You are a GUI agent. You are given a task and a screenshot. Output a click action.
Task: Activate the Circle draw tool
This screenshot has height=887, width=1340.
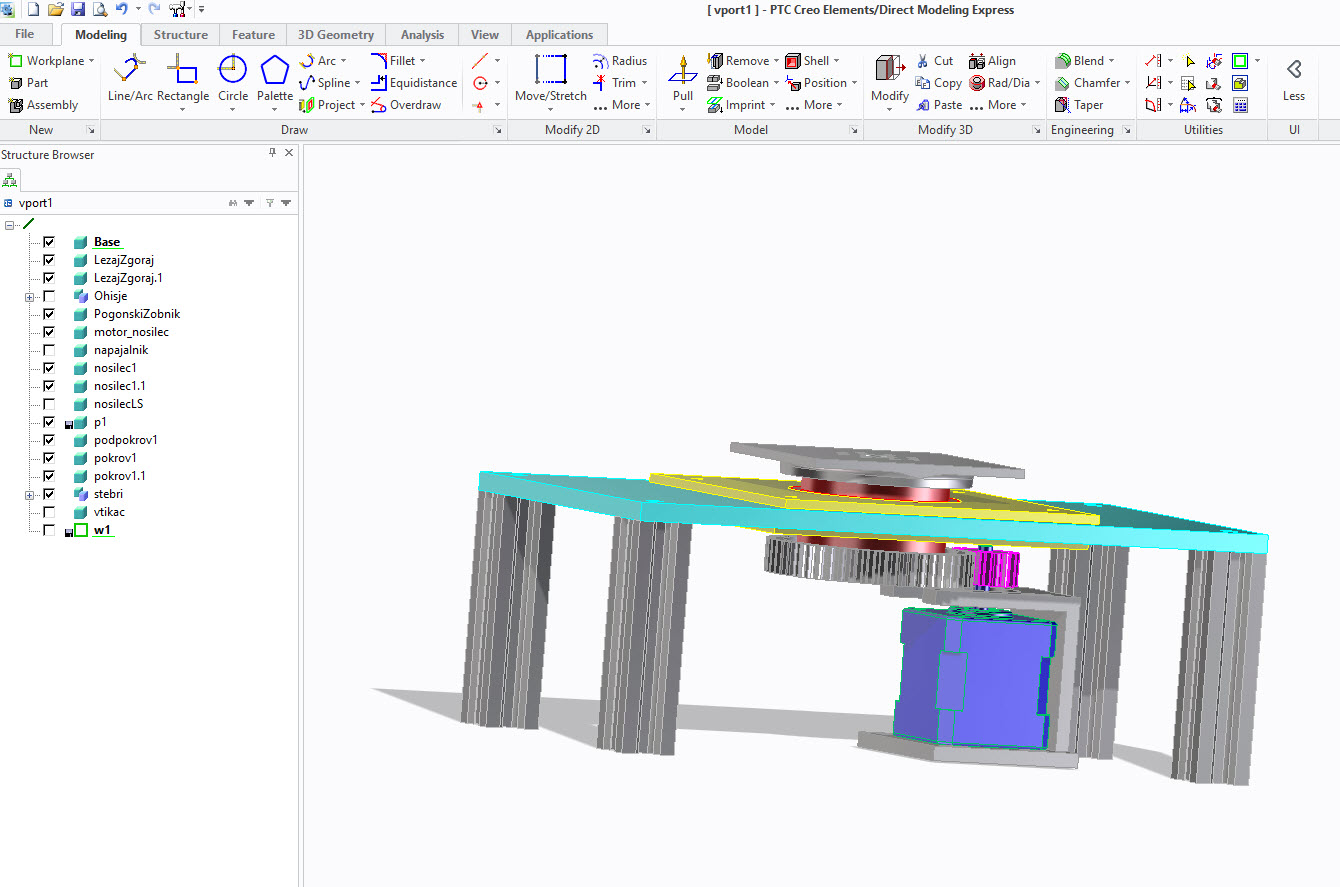233,78
